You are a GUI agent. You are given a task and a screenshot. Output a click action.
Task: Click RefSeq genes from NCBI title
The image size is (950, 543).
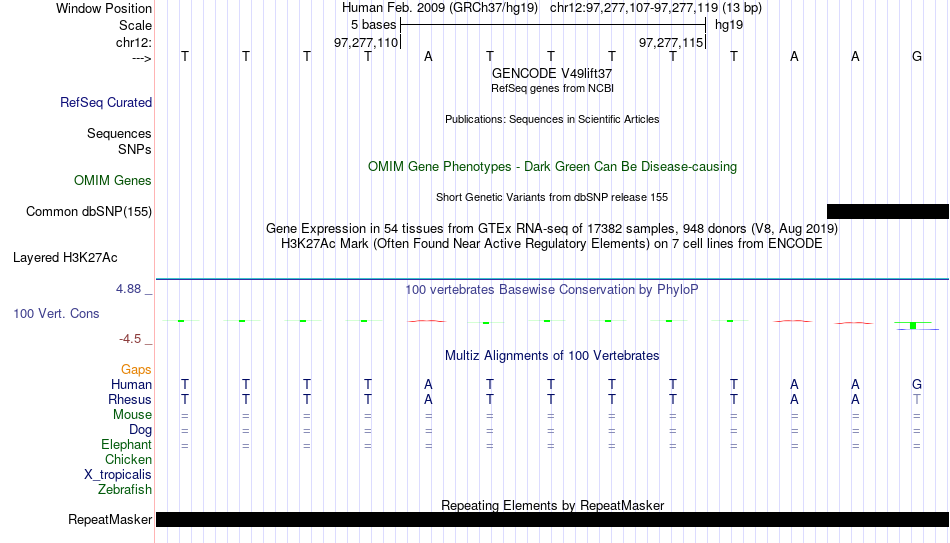click(552, 88)
